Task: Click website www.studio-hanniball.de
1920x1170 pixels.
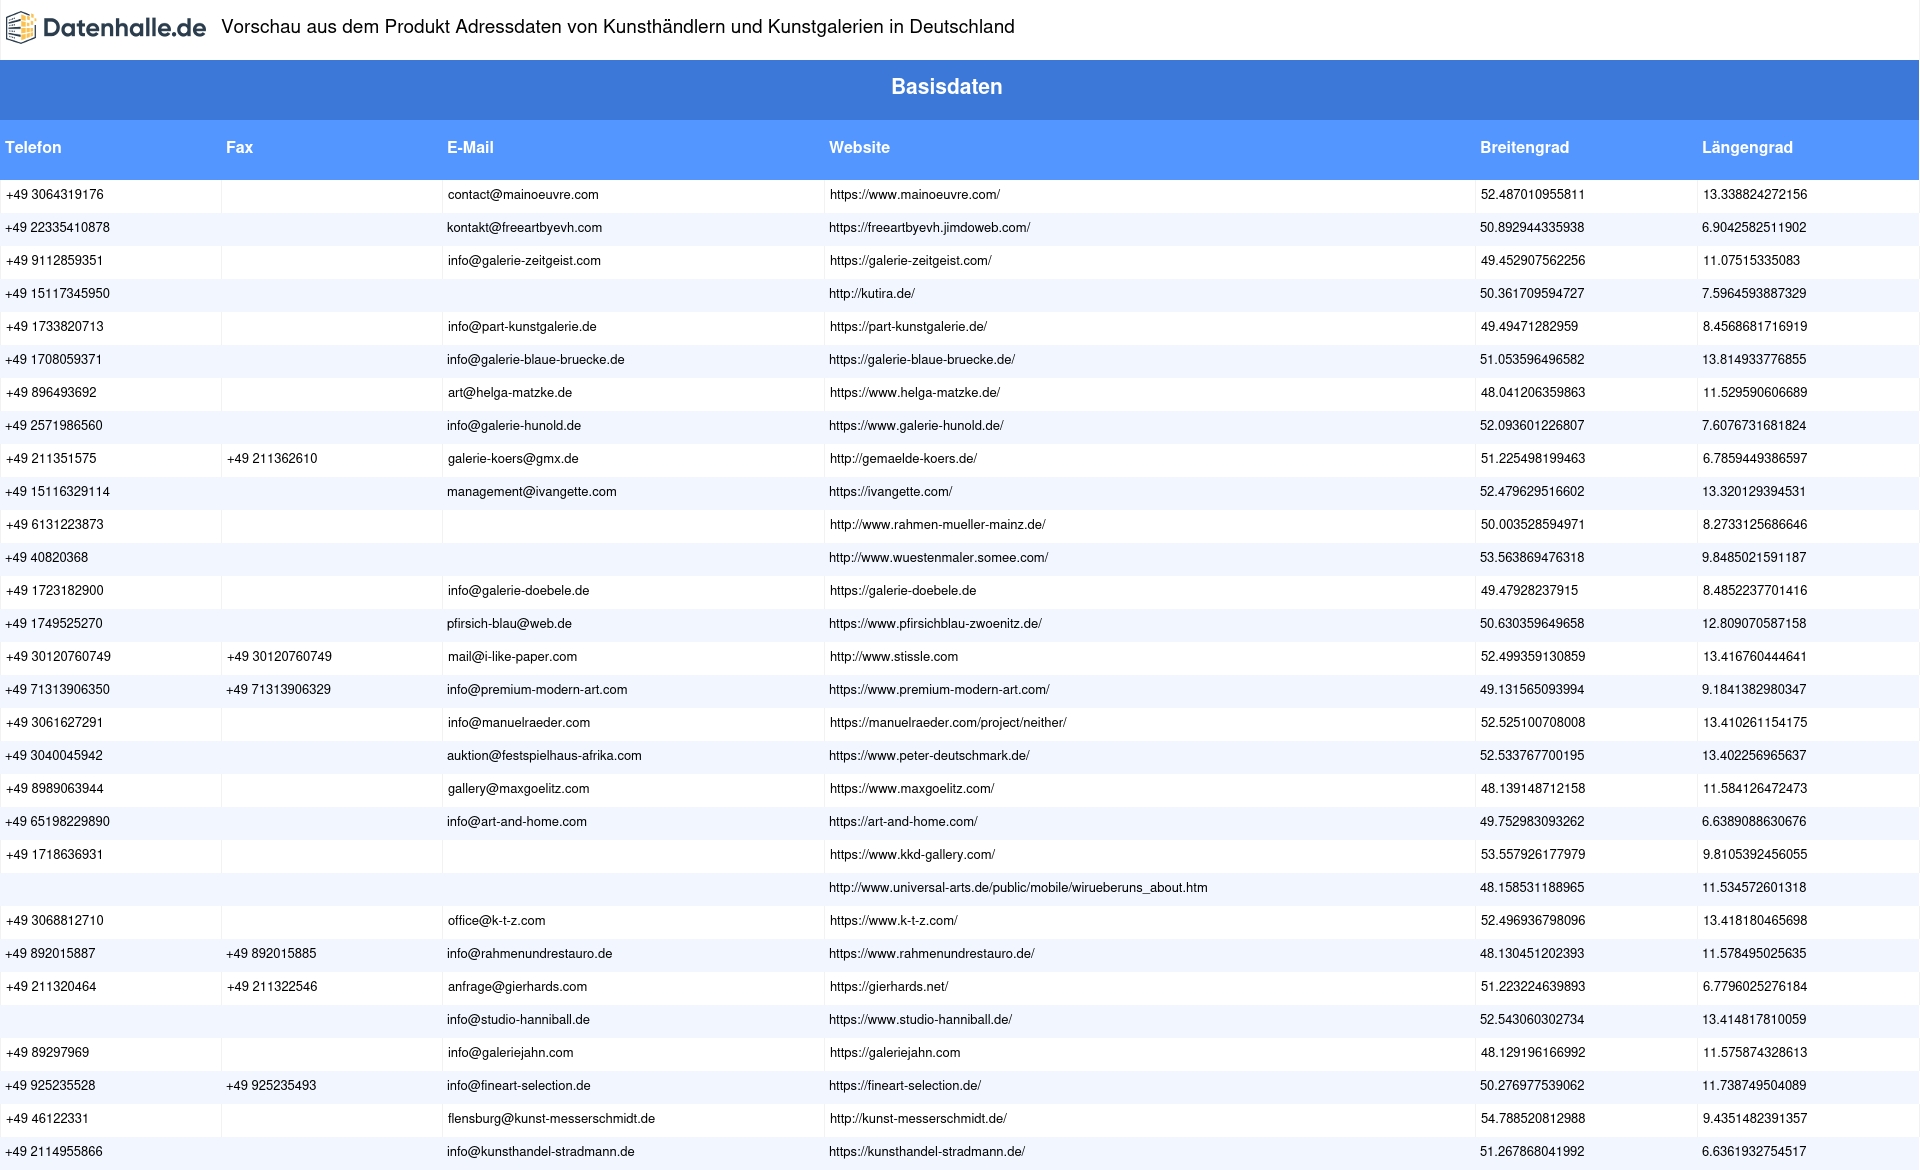Action: 920,1020
